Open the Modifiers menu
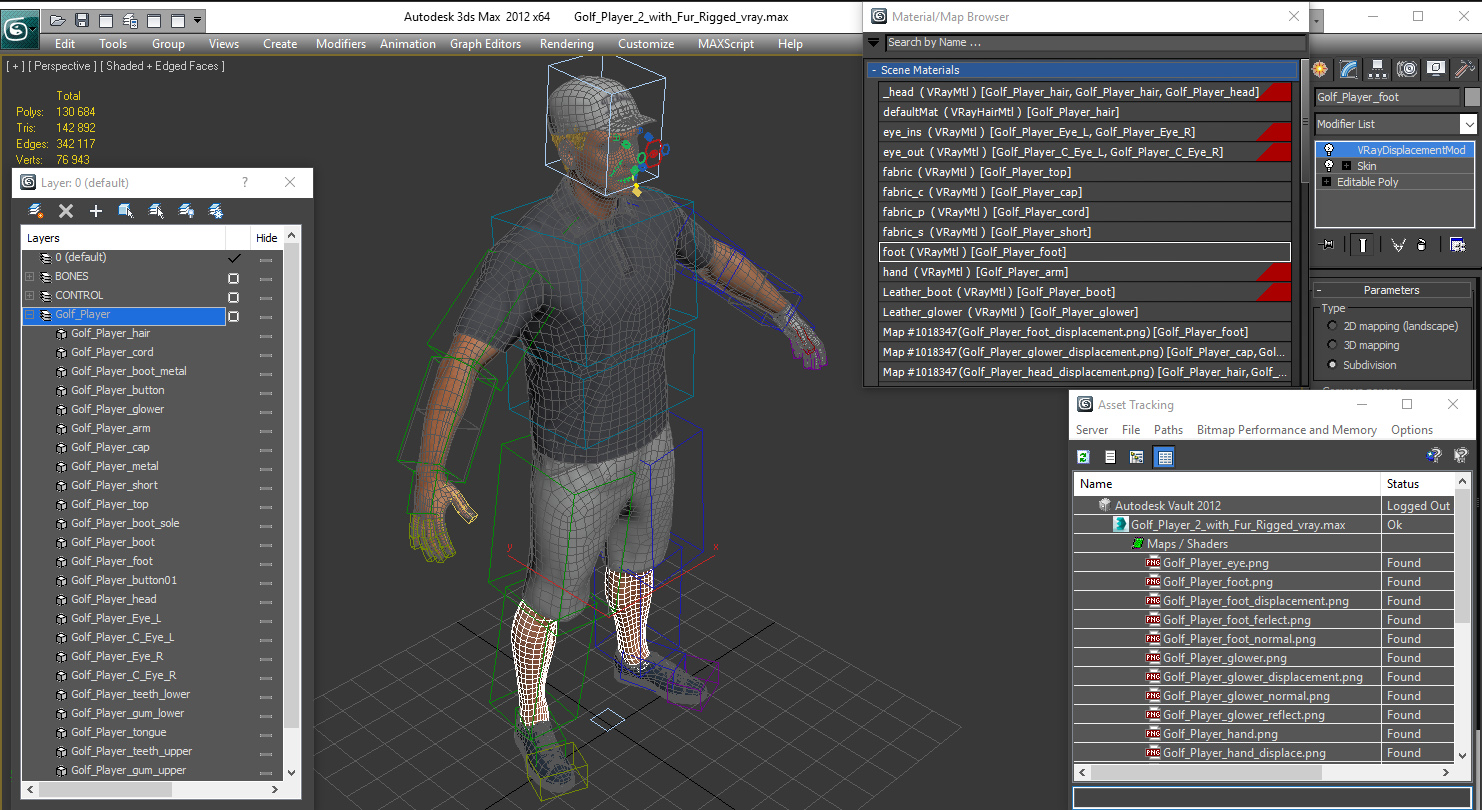 coord(341,44)
